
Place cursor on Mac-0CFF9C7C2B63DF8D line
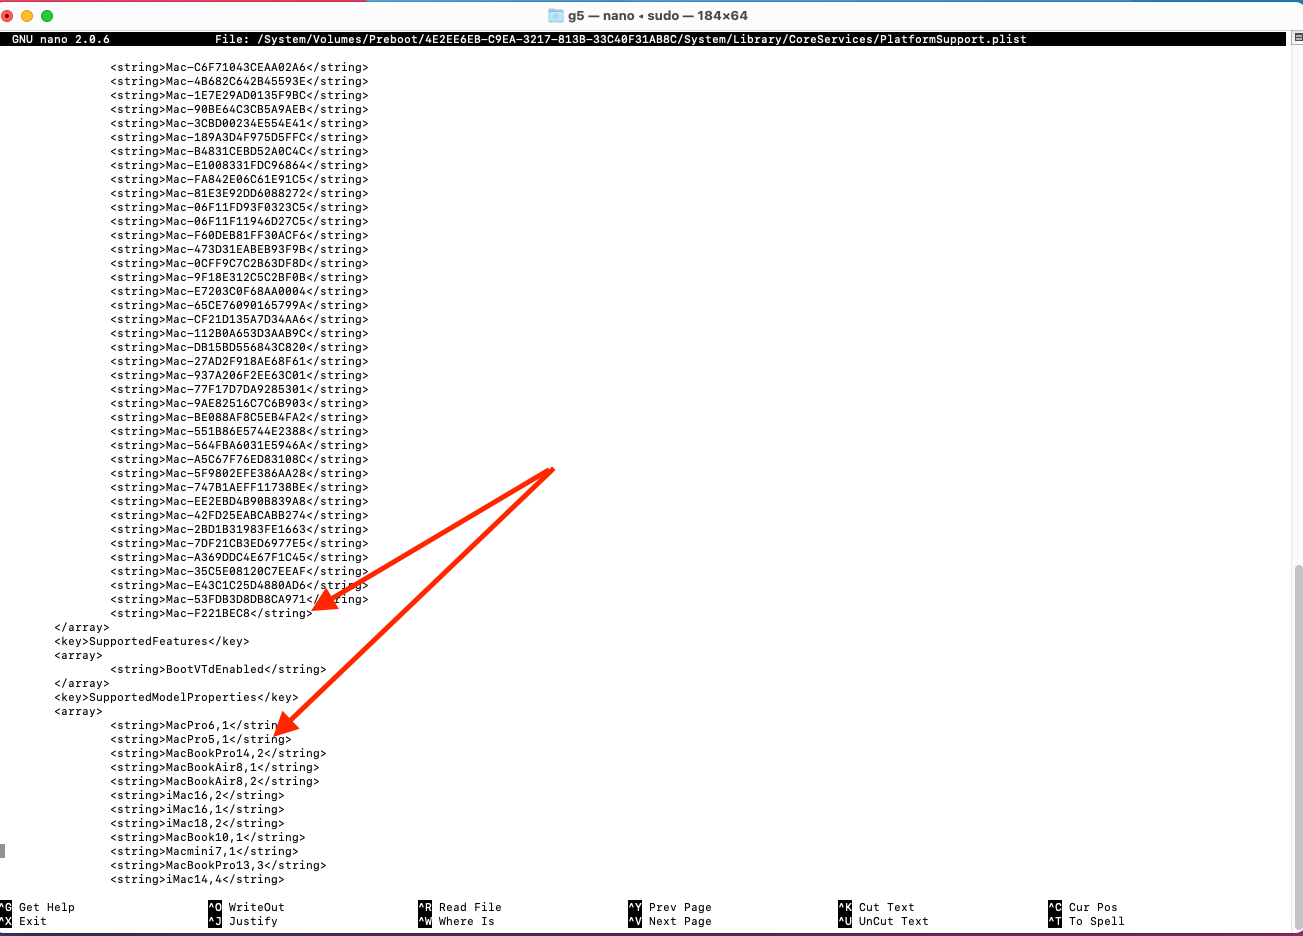[239, 263]
